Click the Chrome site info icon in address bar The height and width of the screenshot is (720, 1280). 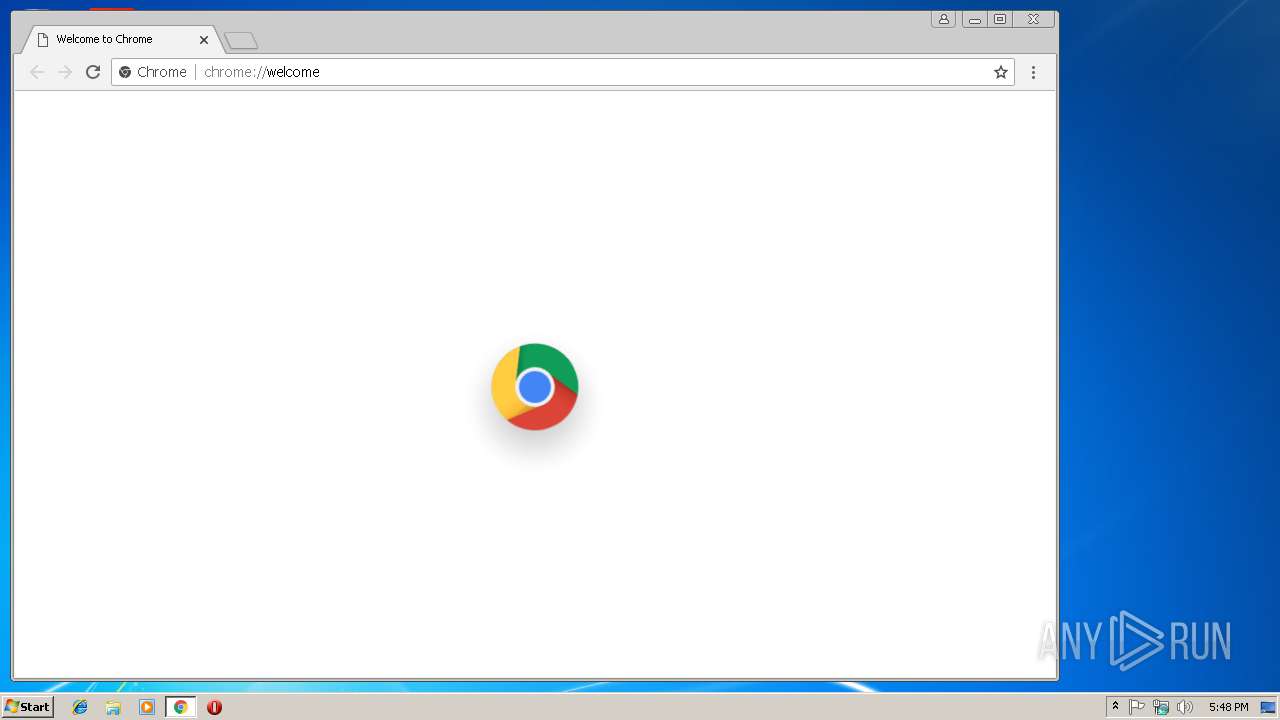(x=125, y=72)
